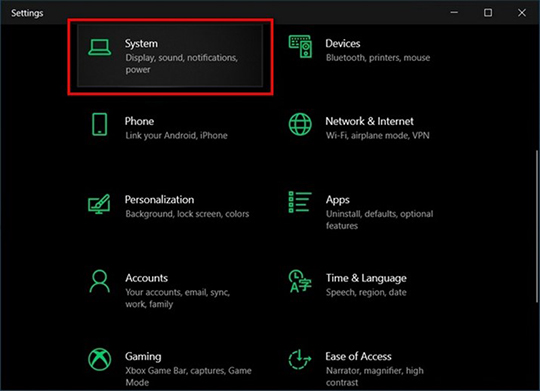Click the Devices keyboard and speaker icon
This screenshot has height=391, width=540.
300,47
